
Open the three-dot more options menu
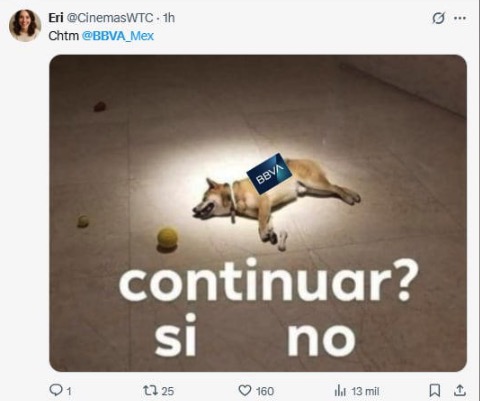tap(460, 18)
